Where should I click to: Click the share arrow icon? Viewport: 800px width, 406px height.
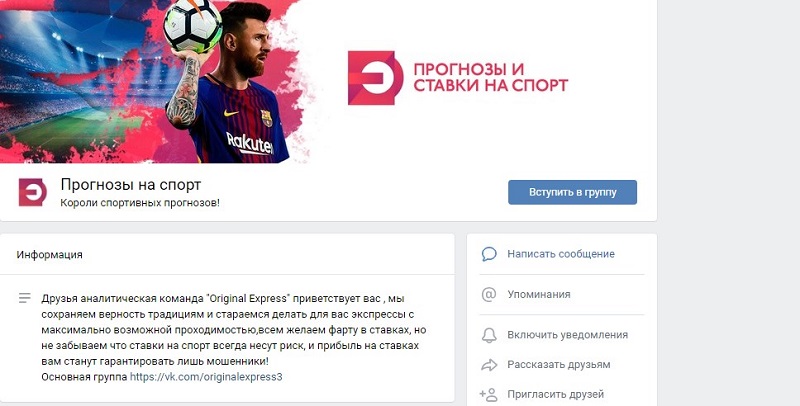click(489, 365)
